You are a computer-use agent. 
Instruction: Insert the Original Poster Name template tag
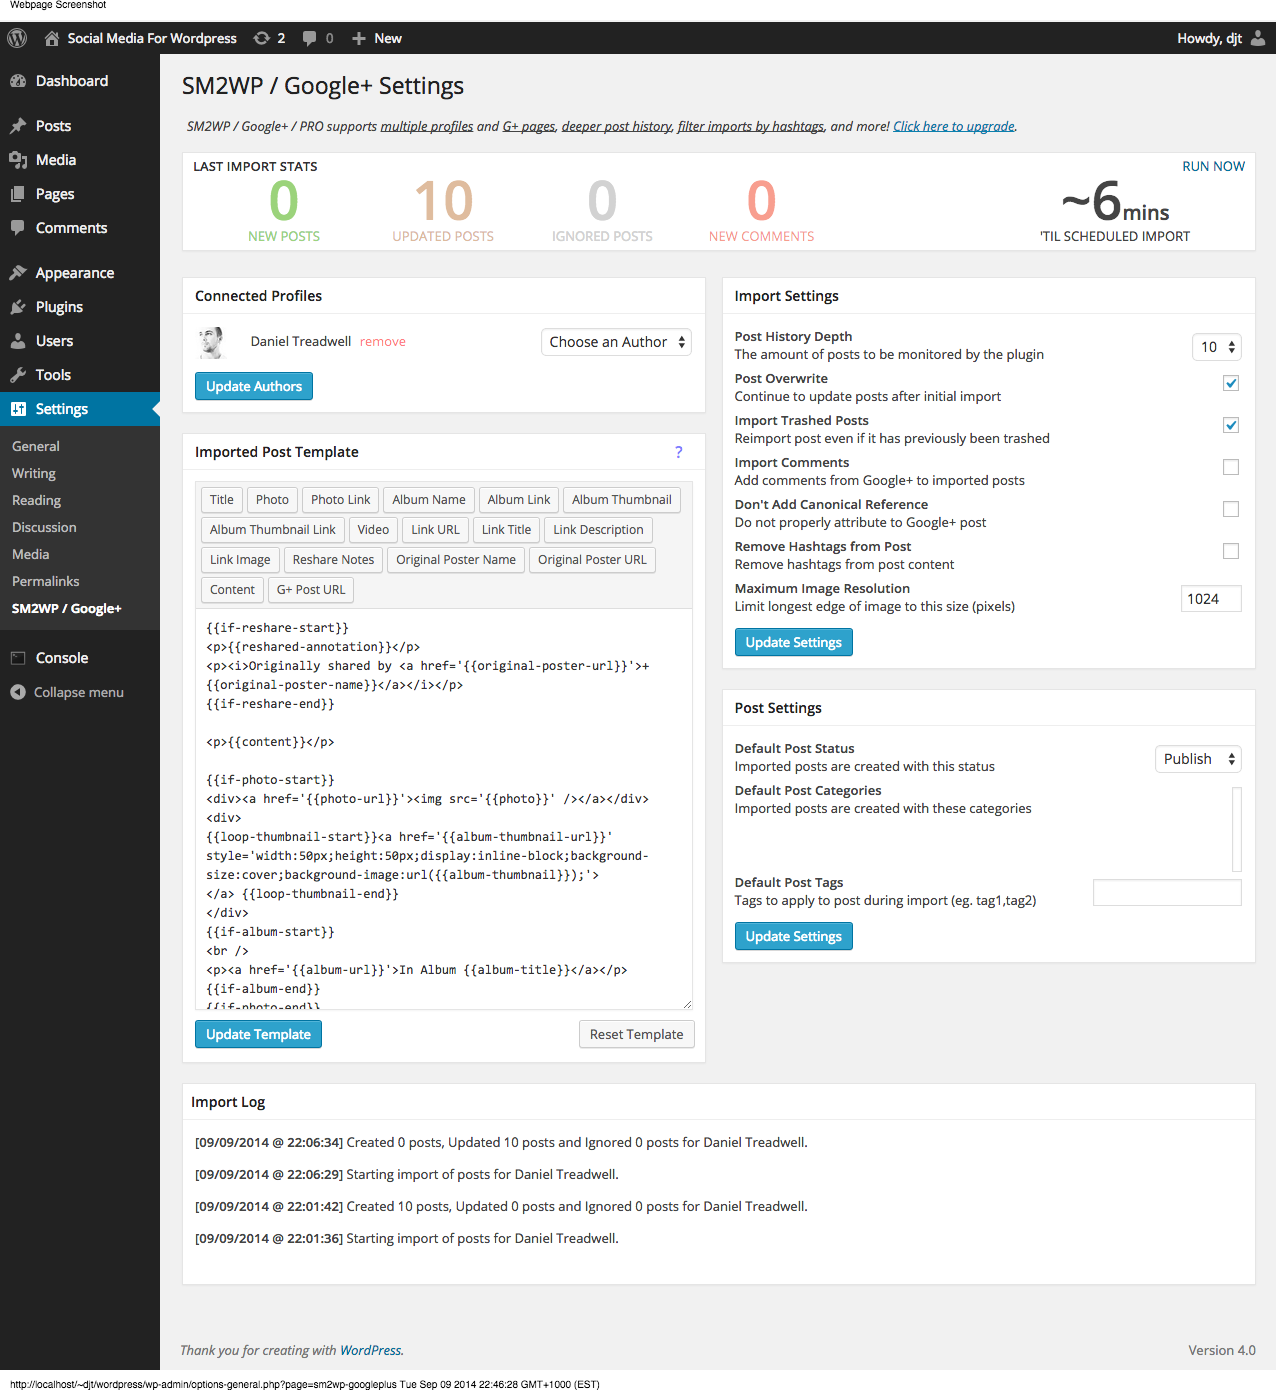[456, 560]
